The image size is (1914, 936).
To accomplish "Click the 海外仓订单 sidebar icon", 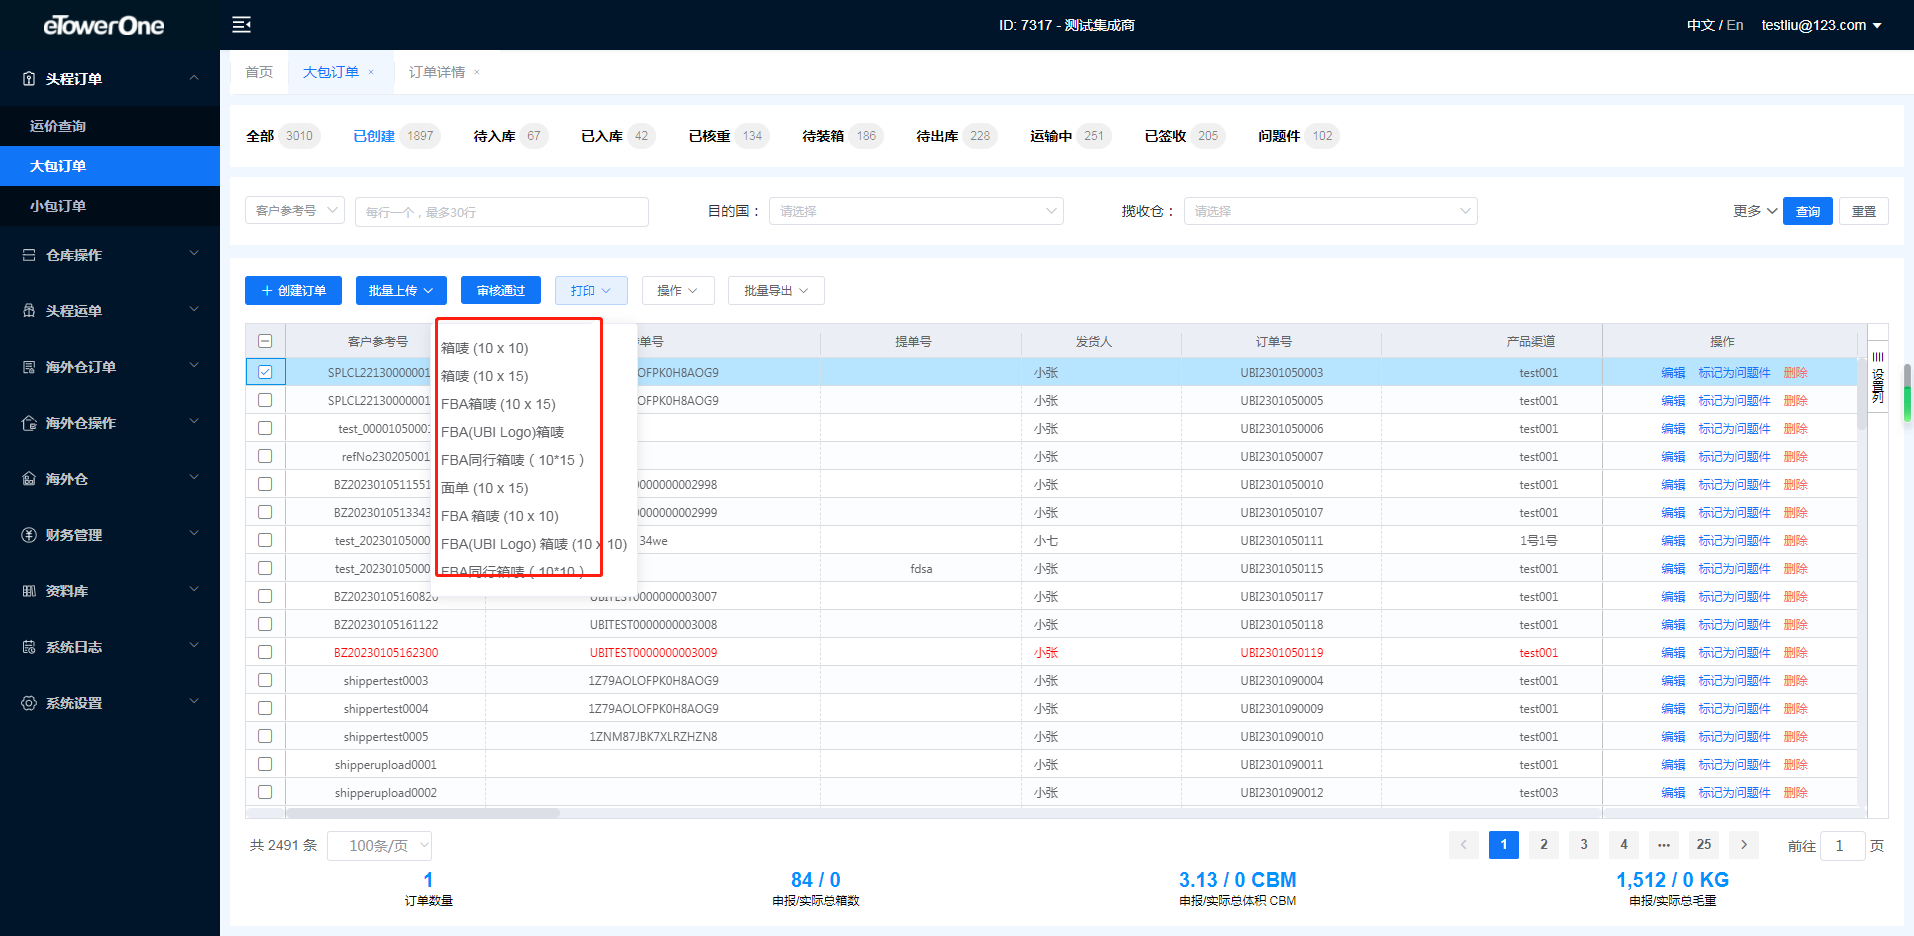I will click(x=29, y=367).
